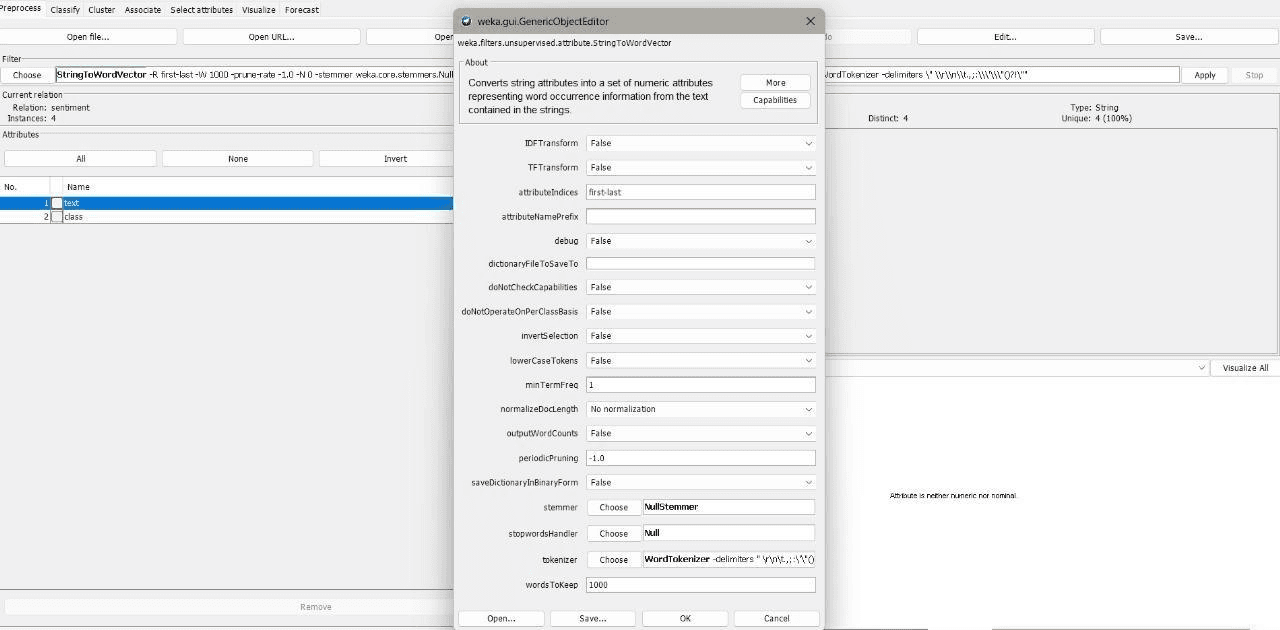Open the outputWordCounts dropdown
Image resolution: width=1280 pixels, height=630 pixels.
pos(701,434)
